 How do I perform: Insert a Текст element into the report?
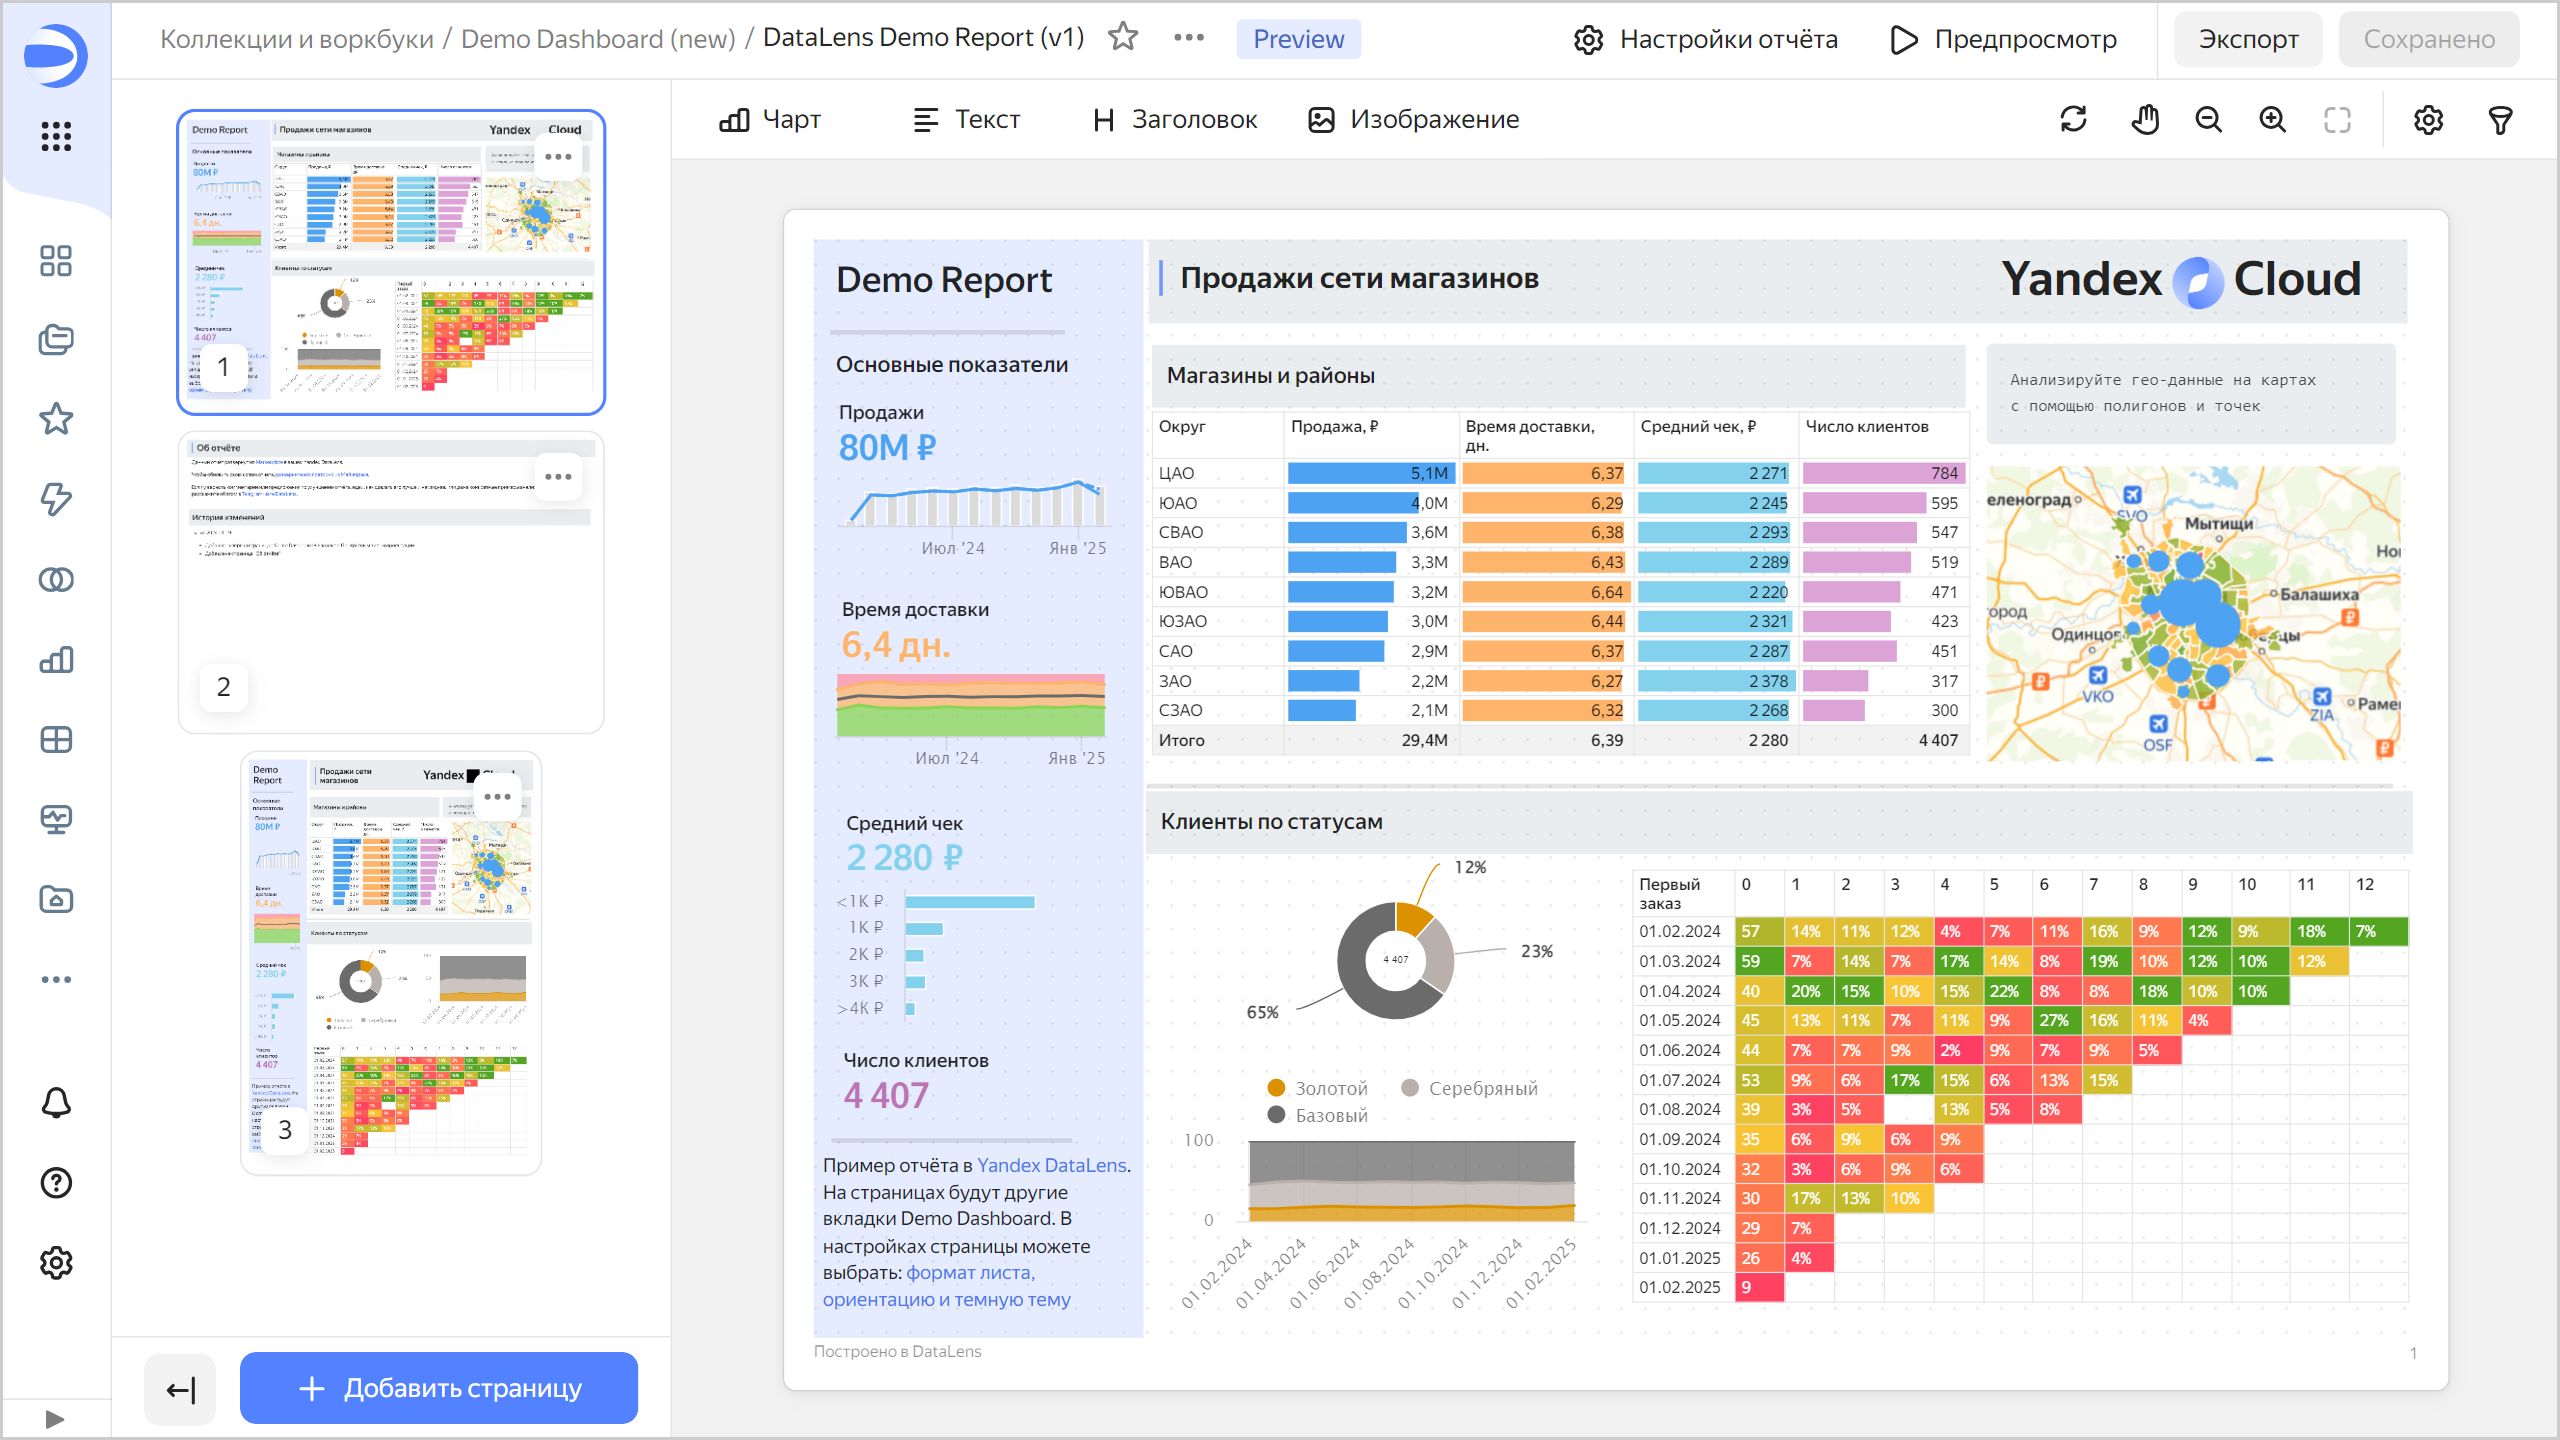(966, 119)
